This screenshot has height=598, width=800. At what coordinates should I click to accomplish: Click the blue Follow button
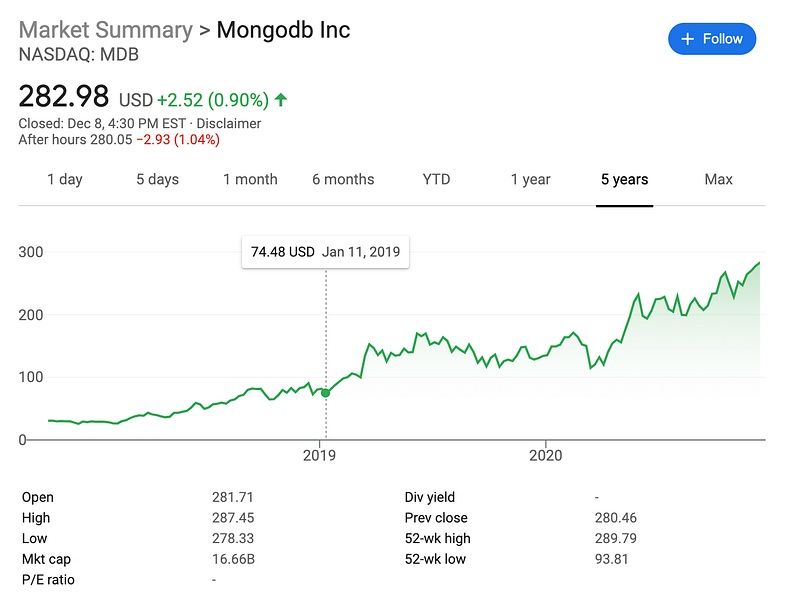pos(712,39)
